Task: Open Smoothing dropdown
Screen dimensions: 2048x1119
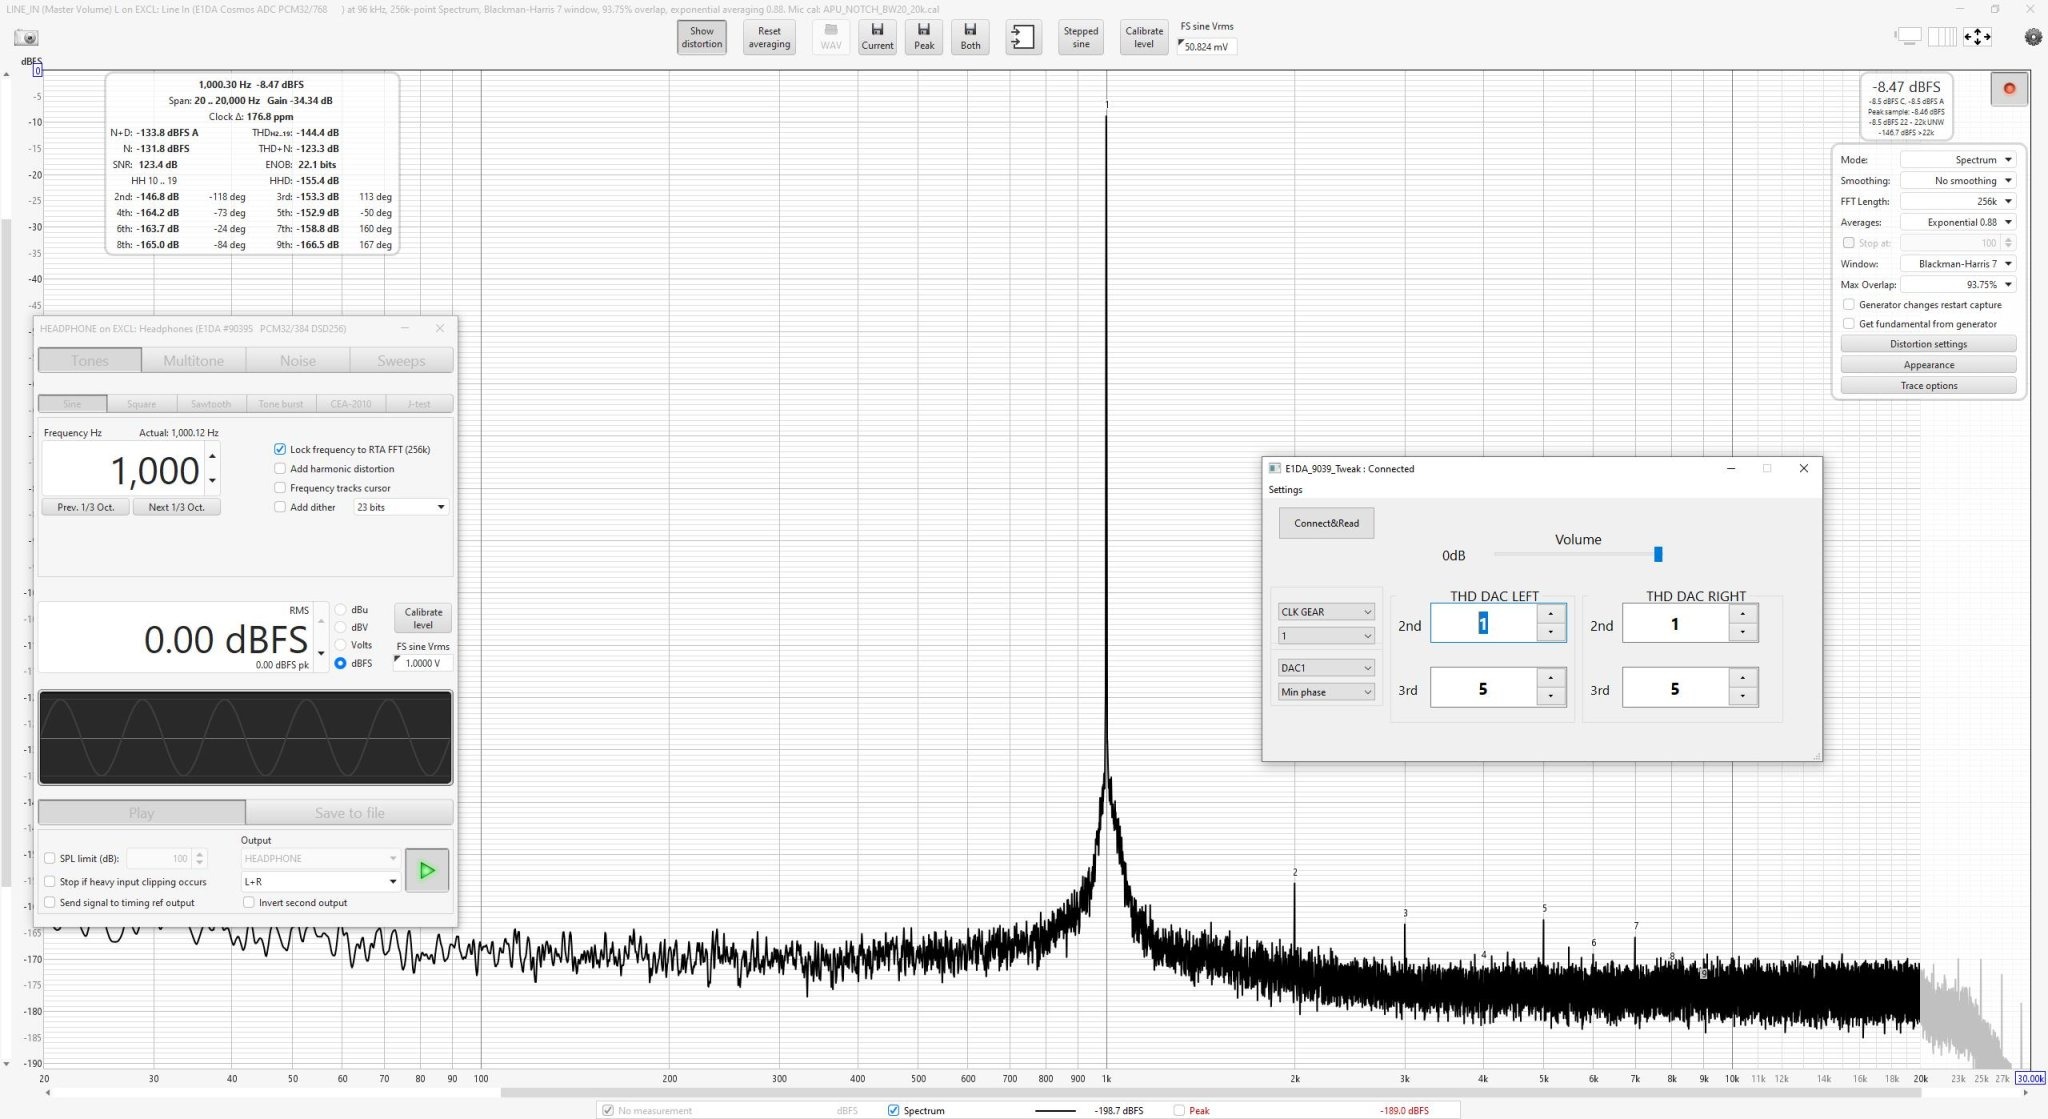Action: tap(1958, 181)
